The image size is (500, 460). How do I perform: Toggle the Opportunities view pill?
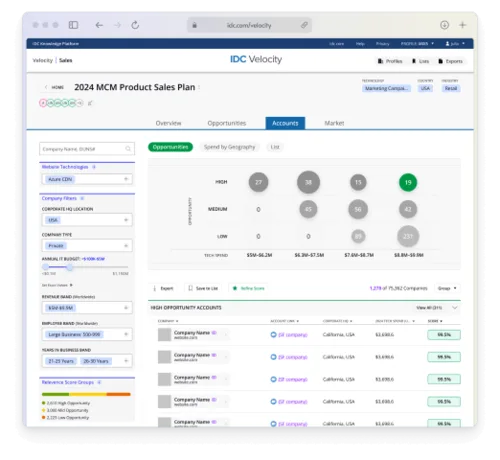click(x=170, y=147)
